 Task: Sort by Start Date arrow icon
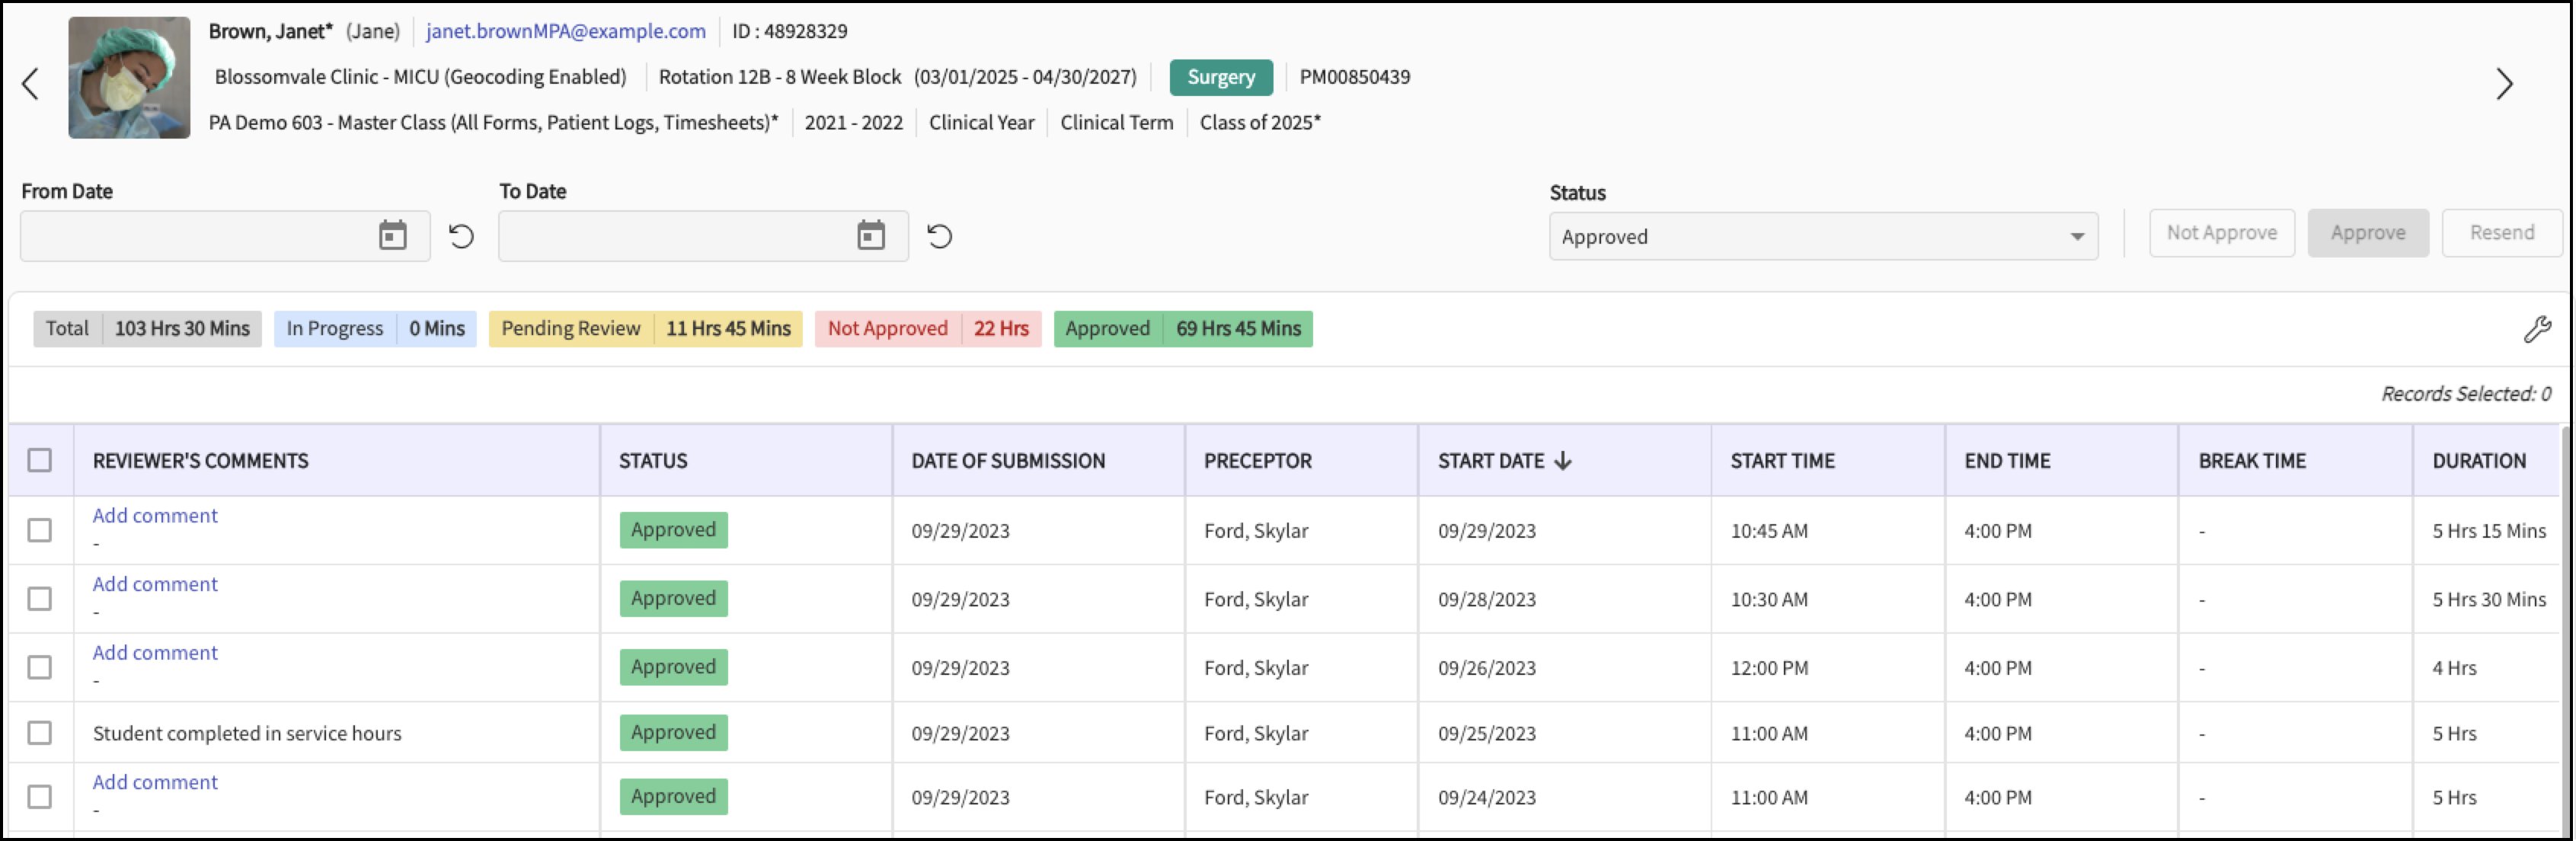click(x=1563, y=461)
